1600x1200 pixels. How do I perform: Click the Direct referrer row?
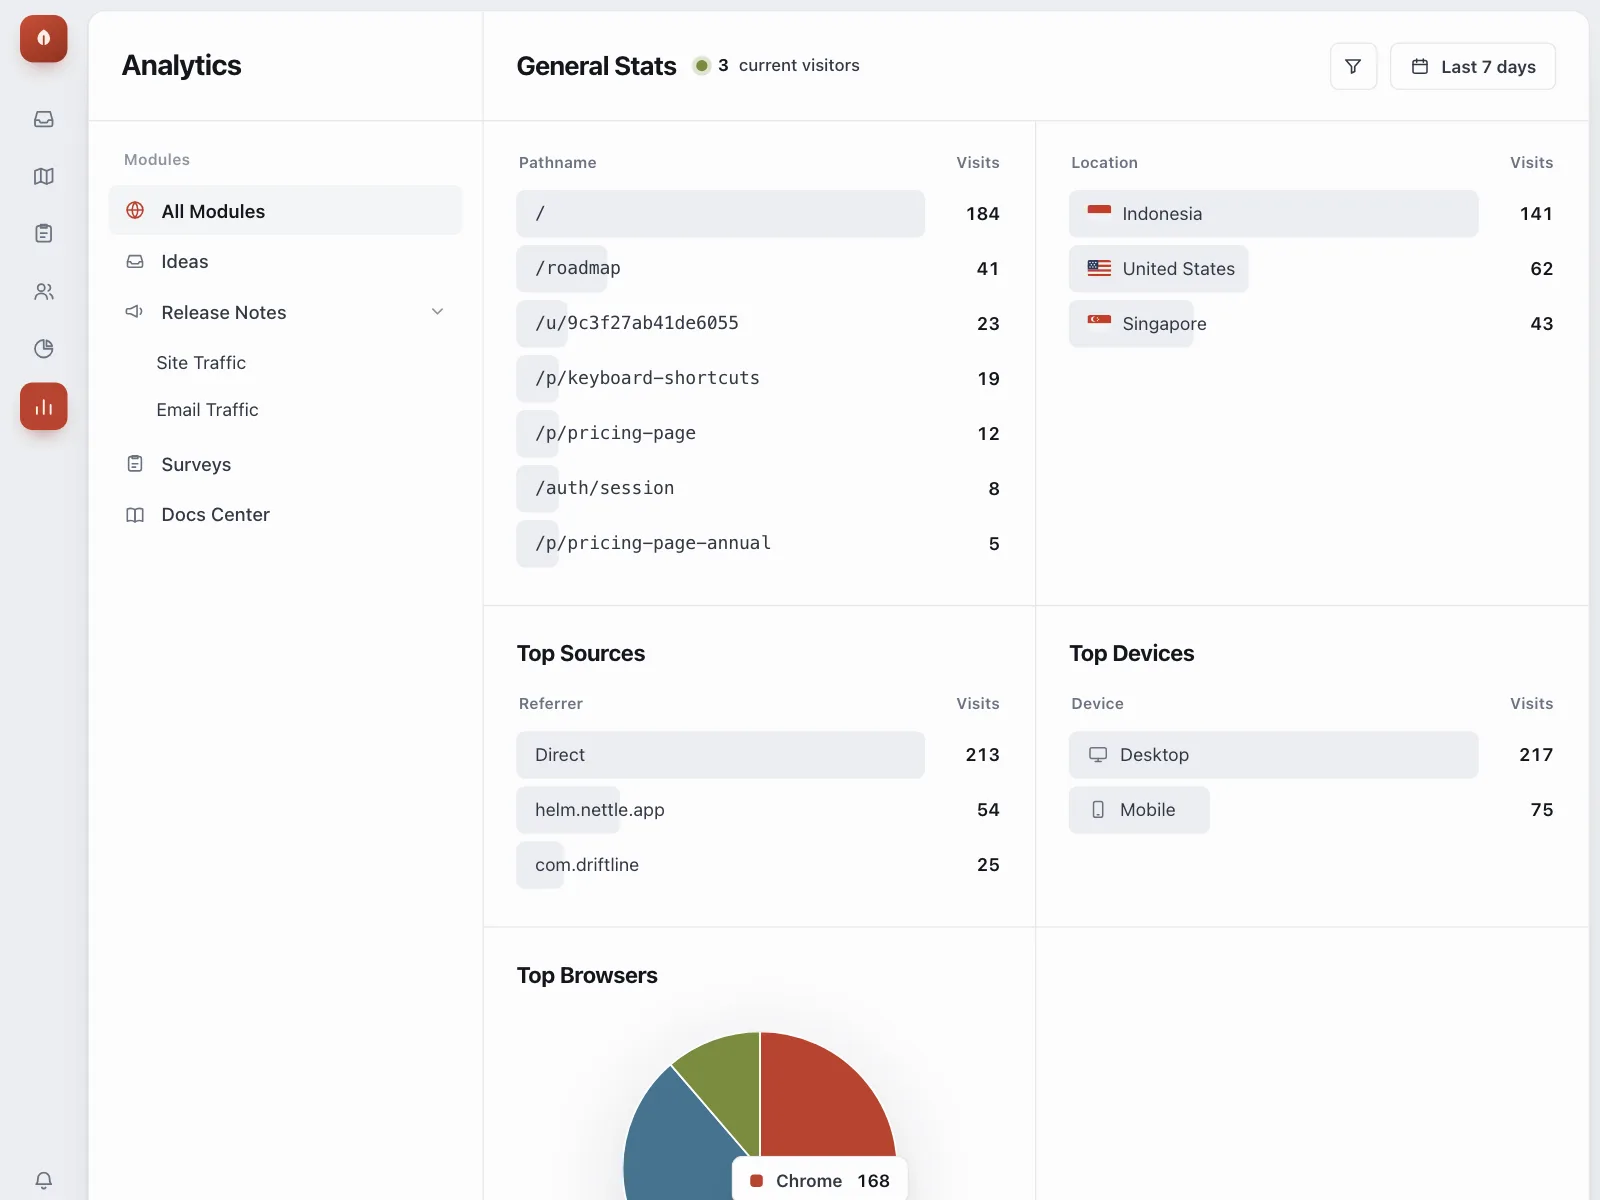[758, 755]
